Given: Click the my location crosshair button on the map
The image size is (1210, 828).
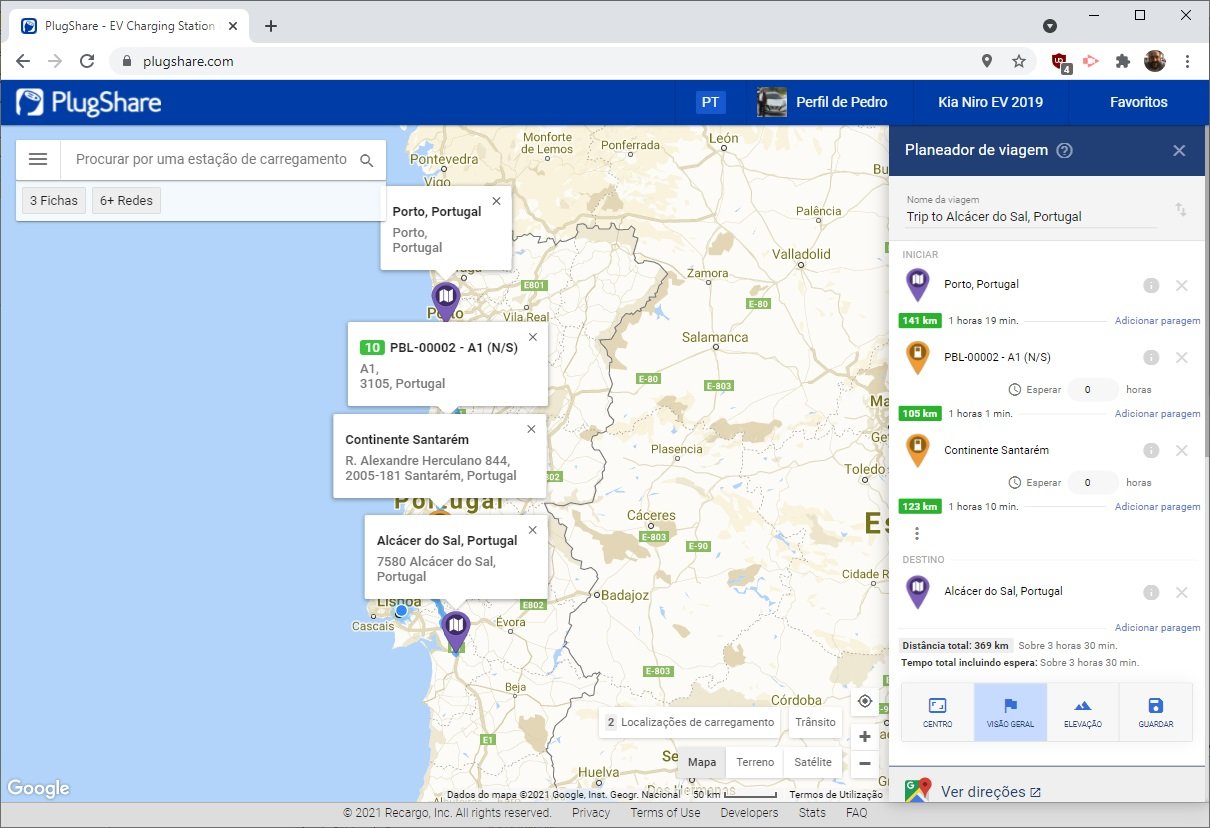Looking at the screenshot, I should (x=865, y=701).
